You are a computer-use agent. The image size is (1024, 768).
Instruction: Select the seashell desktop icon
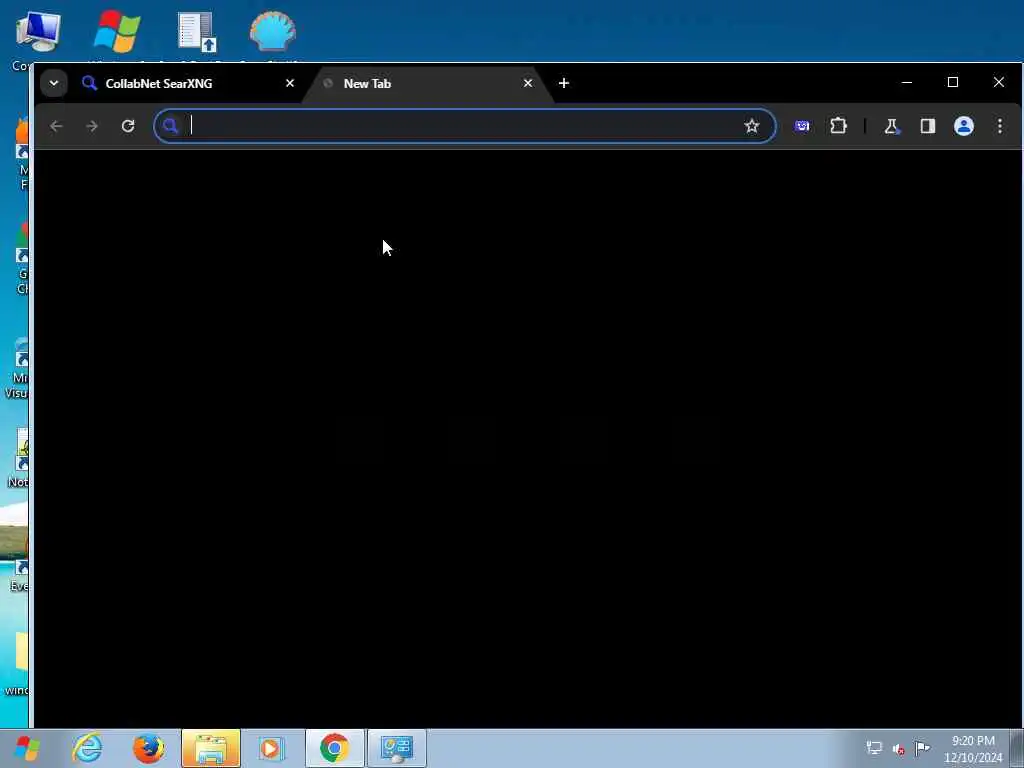coord(273,33)
